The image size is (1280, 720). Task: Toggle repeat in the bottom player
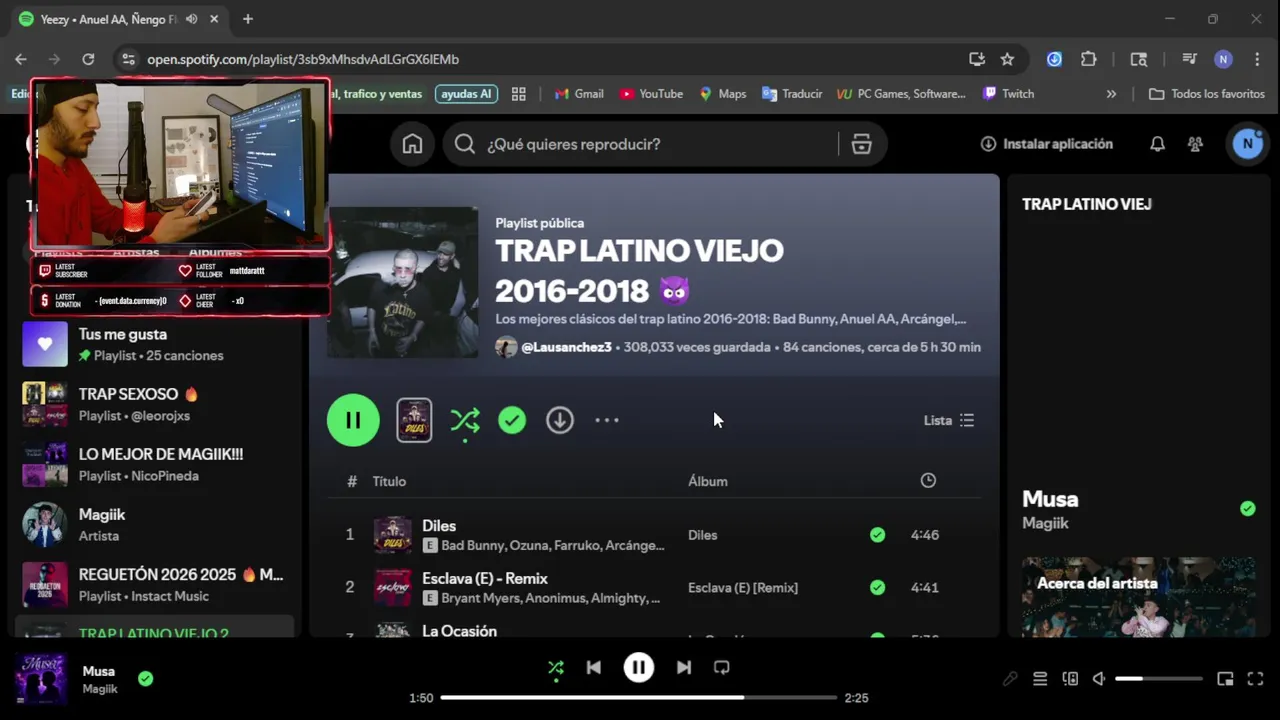click(722, 667)
